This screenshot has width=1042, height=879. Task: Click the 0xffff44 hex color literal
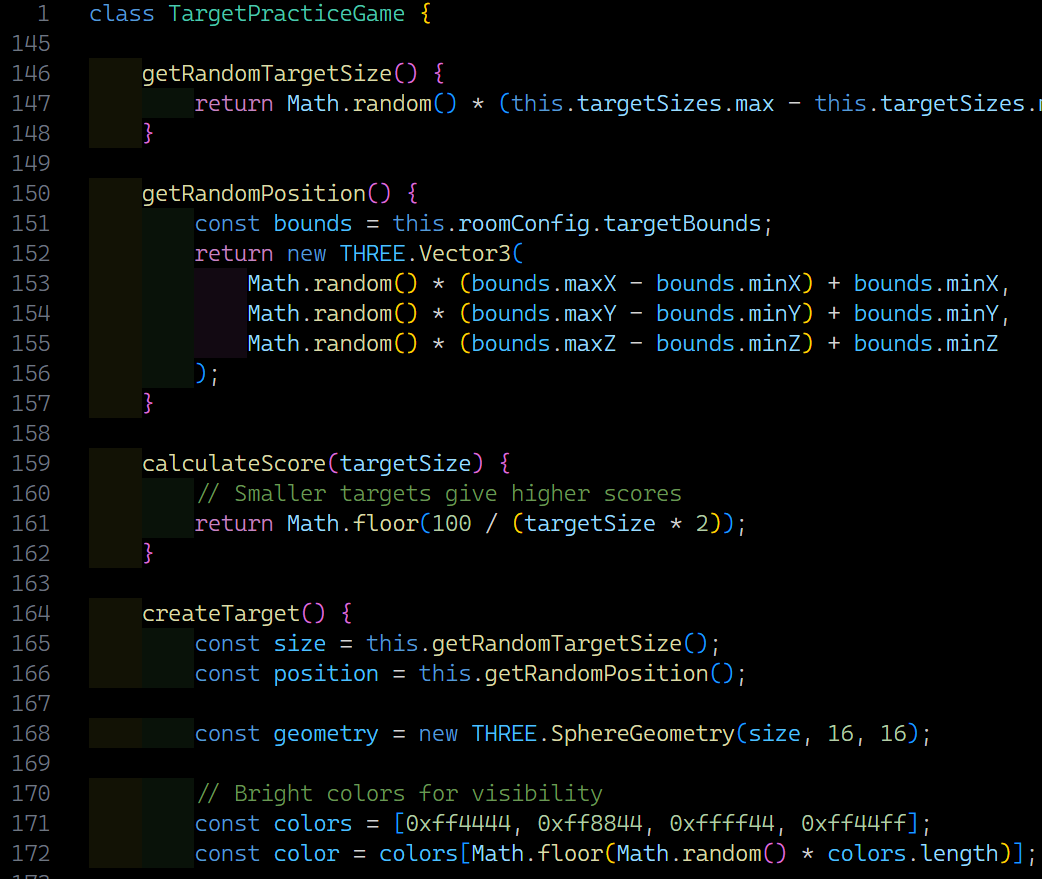(x=722, y=824)
